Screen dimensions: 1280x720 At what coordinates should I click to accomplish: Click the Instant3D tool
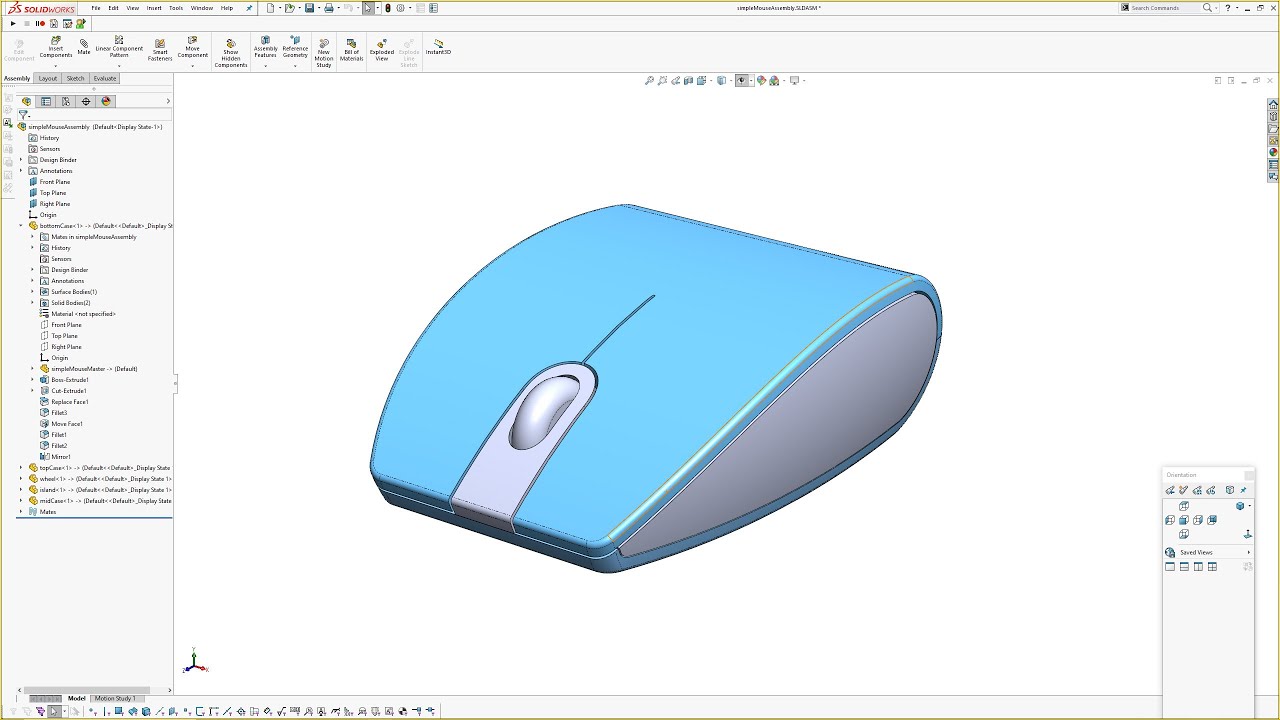[x=438, y=47]
